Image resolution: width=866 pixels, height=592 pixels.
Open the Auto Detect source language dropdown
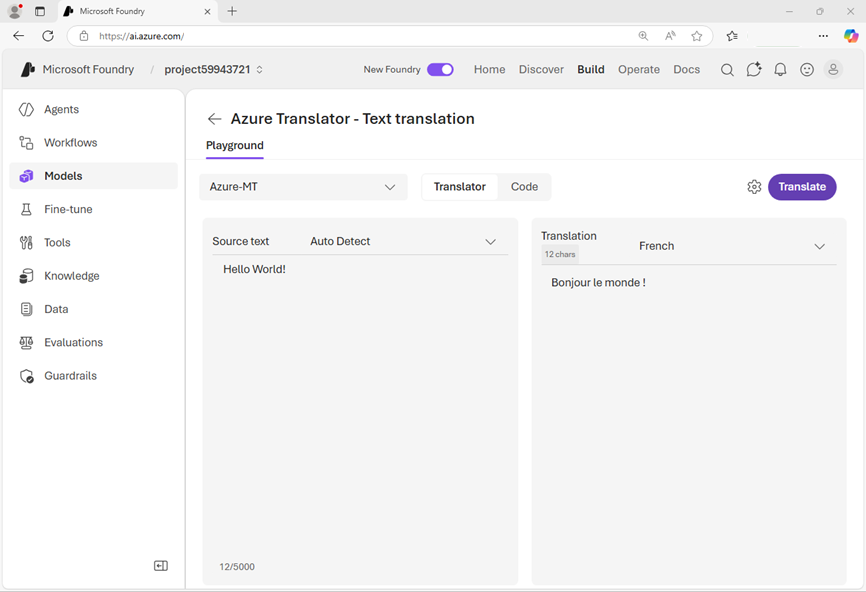click(x=403, y=241)
